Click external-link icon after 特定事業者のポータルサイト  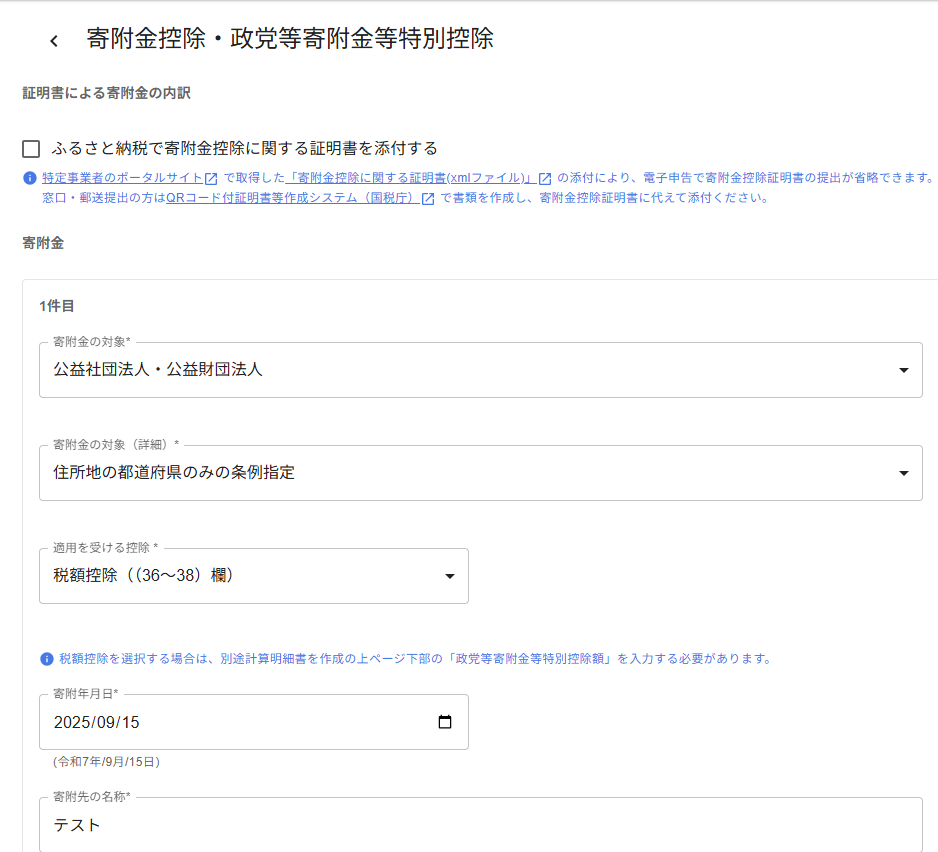click(211, 178)
